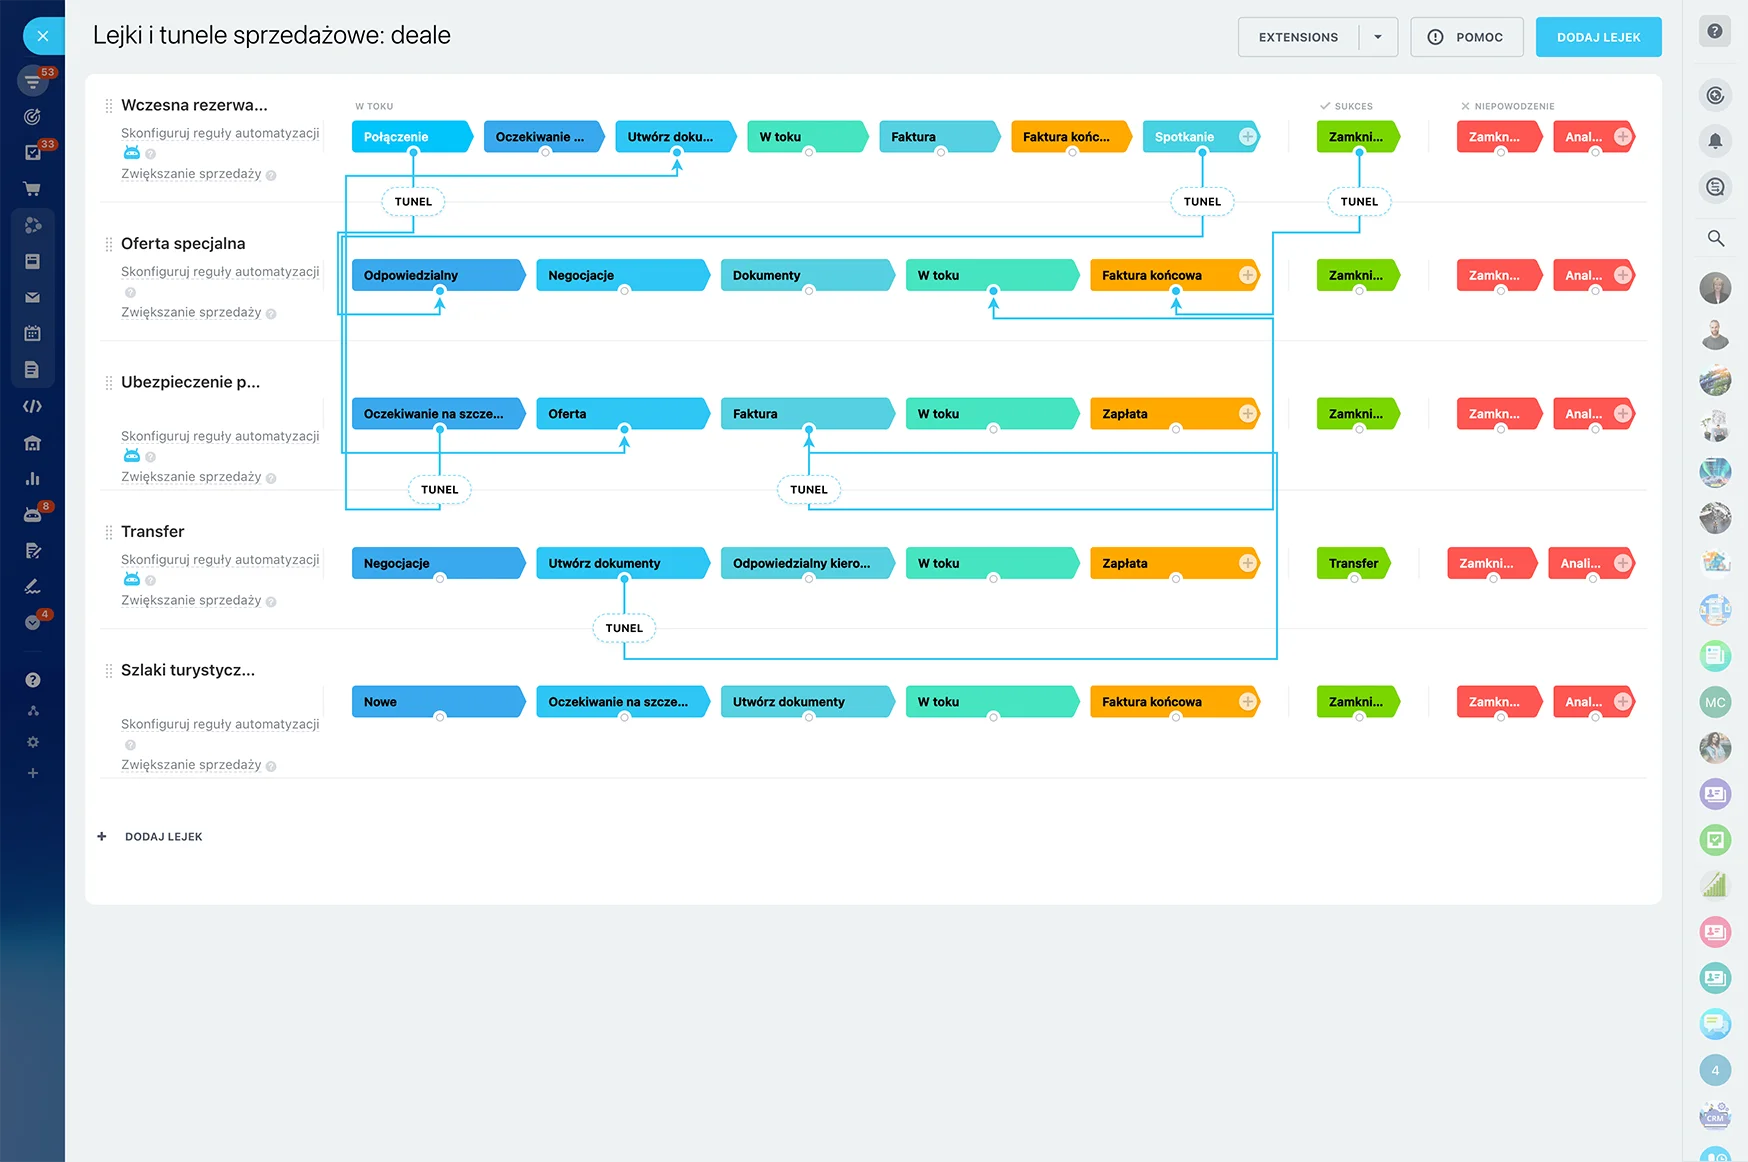This screenshot has height=1162, width=1748.
Task: Click robot icon under Wczesna rezerwa funnel
Action: pos(131,153)
